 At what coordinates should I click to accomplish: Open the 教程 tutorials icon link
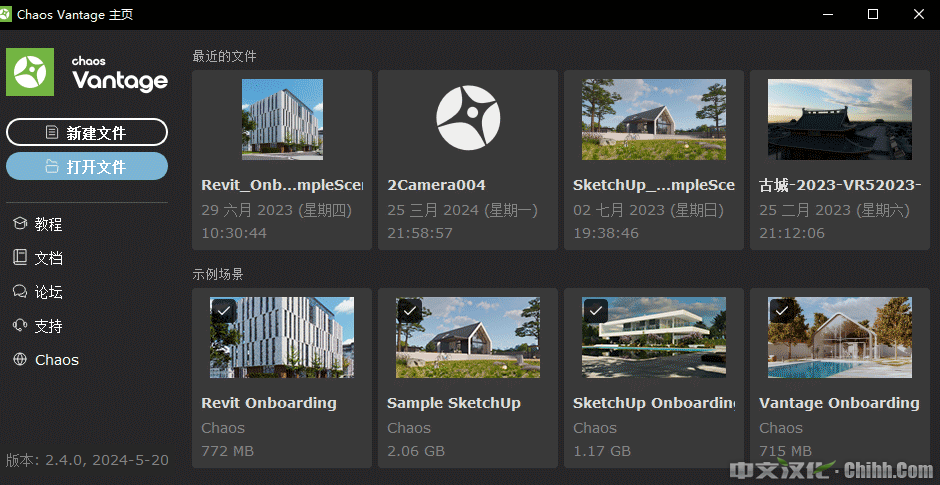(19, 224)
